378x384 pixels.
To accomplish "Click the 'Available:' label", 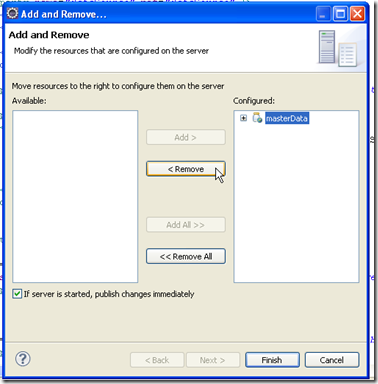I will (x=29, y=101).
